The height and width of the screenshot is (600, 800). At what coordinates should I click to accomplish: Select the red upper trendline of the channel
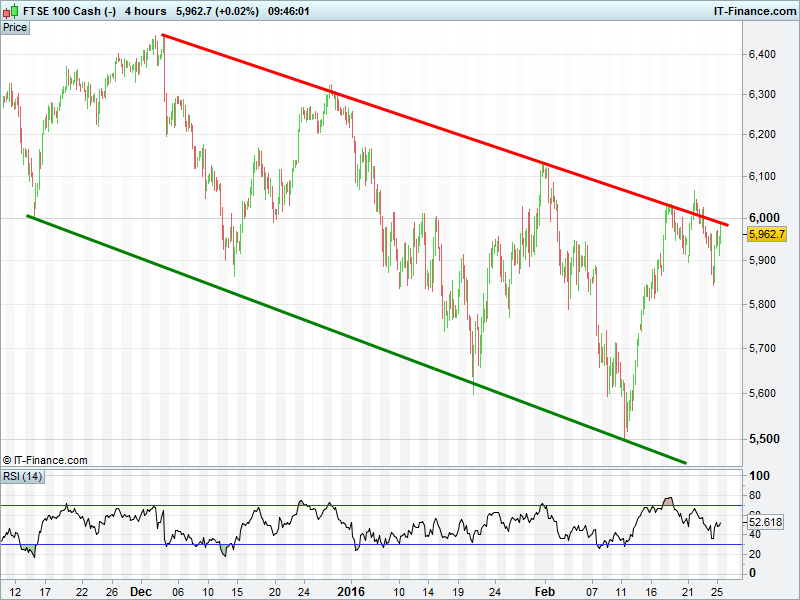(x=445, y=130)
